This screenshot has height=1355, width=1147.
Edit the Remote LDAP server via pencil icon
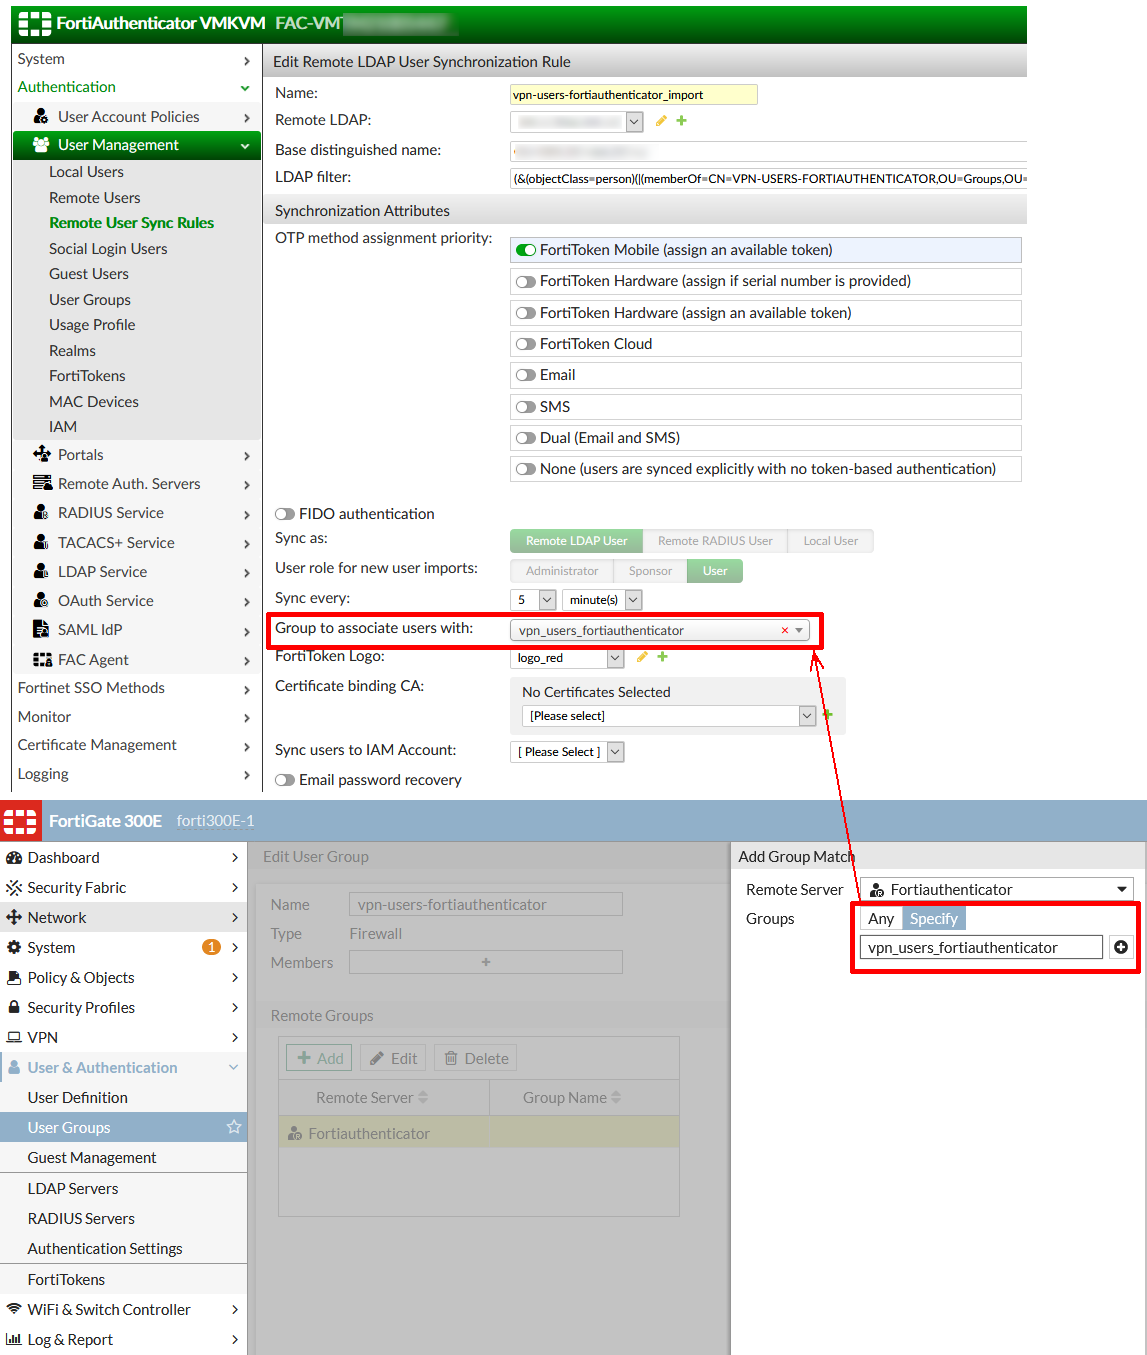pos(660,120)
